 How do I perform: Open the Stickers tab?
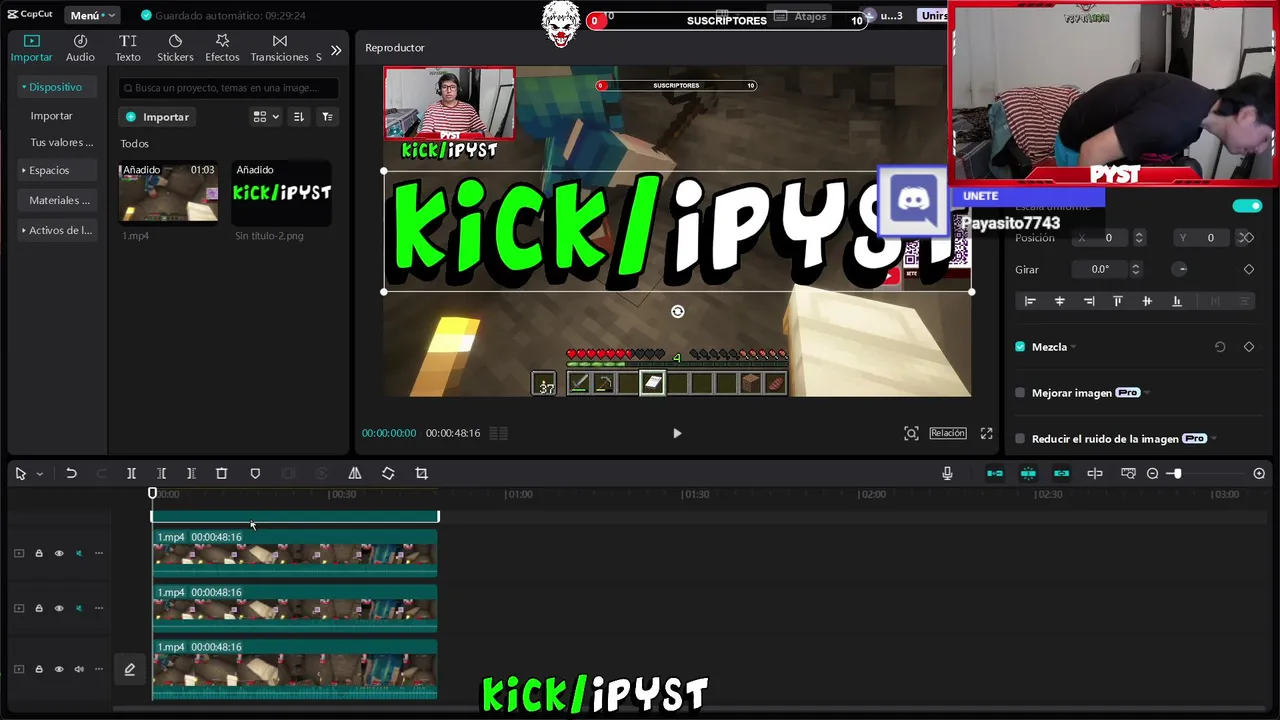tap(175, 48)
